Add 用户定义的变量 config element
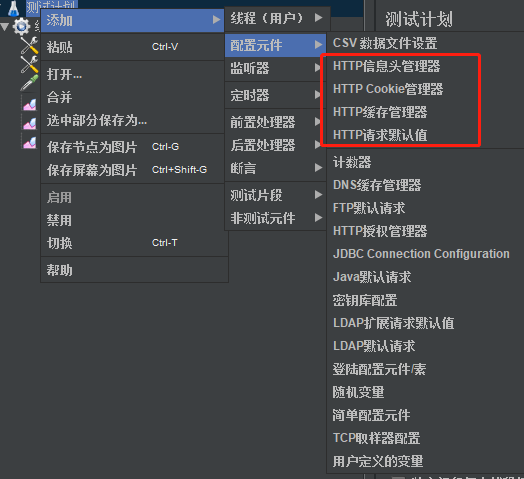524x479 pixels. pos(378,461)
